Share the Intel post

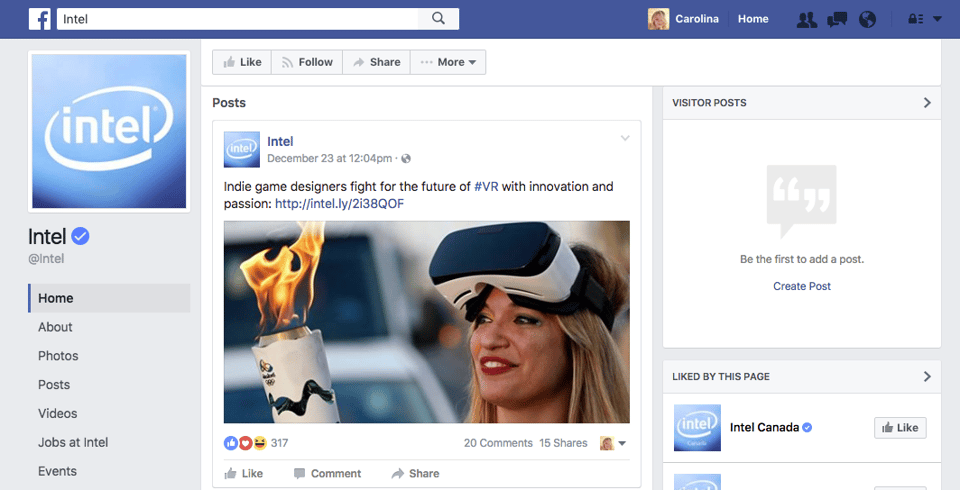416,473
